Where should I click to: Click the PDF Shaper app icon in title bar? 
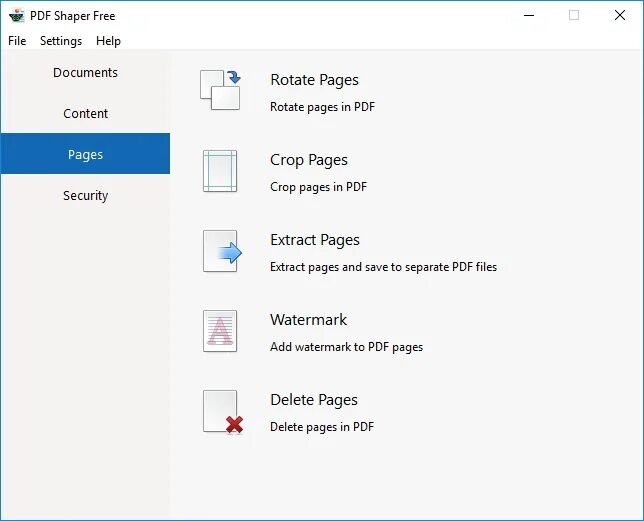(17, 16)
